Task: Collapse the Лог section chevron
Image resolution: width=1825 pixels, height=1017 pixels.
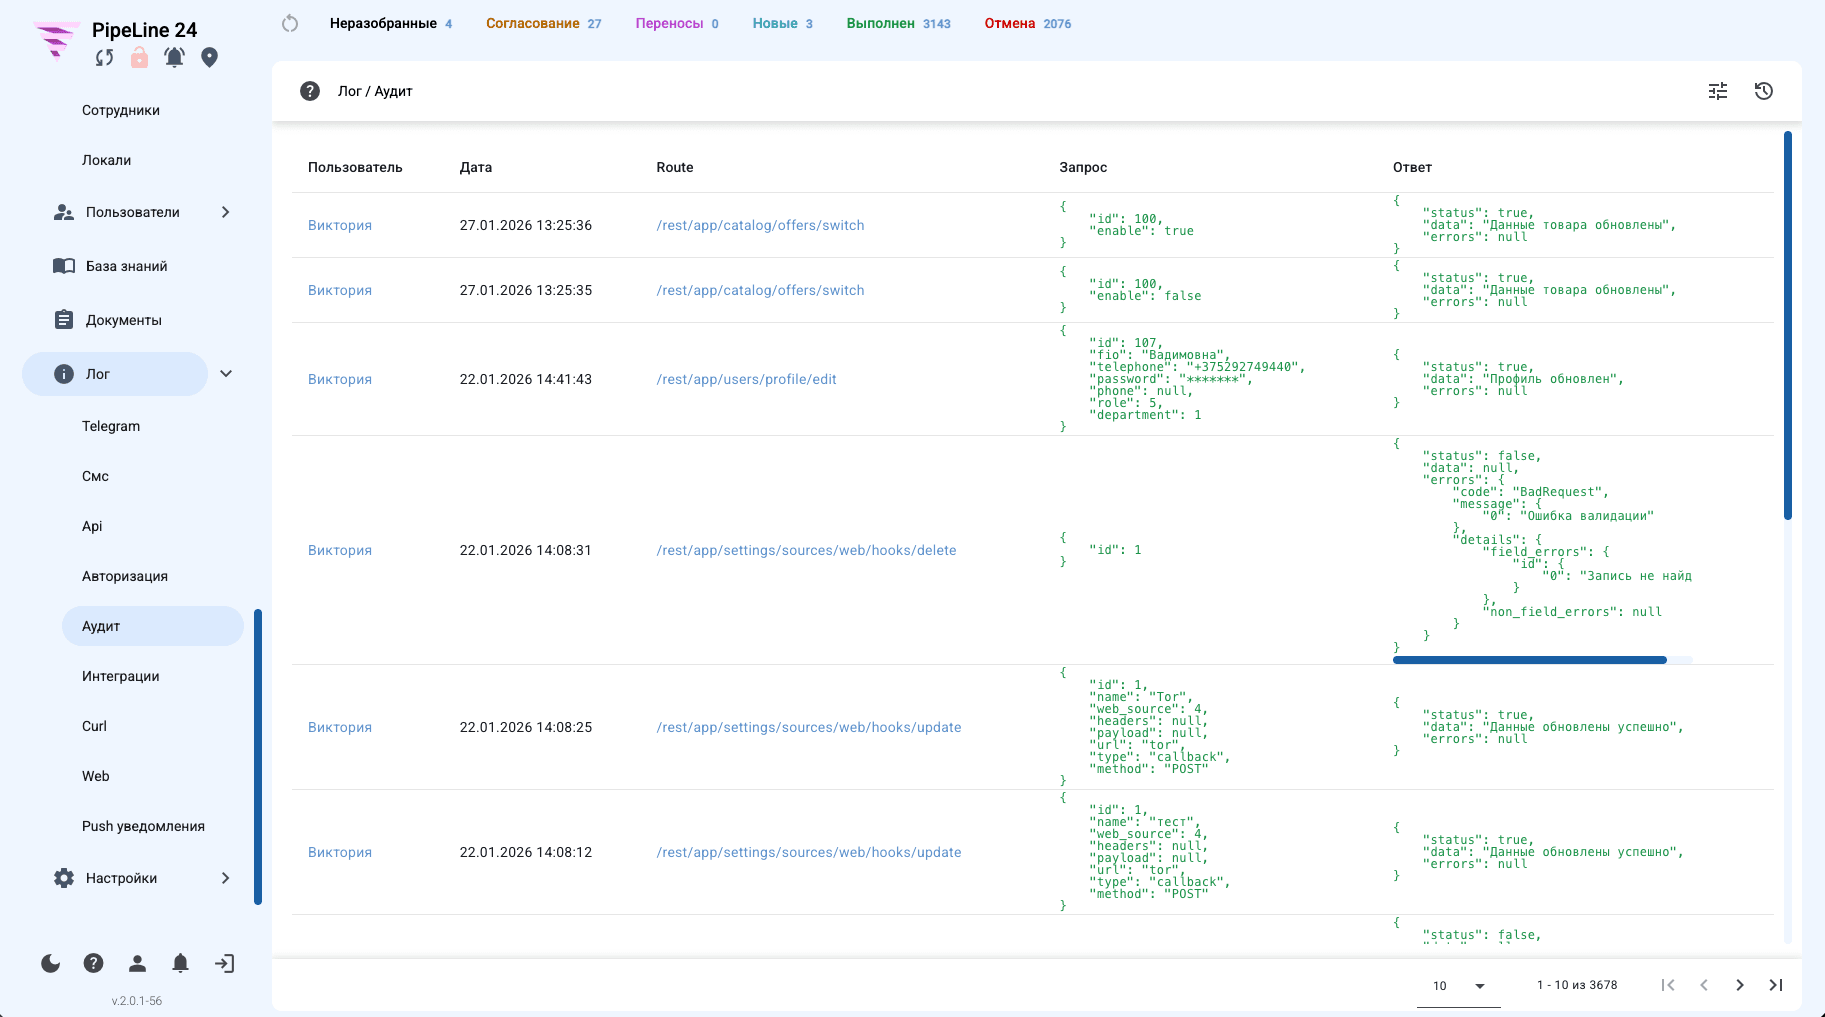Action: (226, 374)
